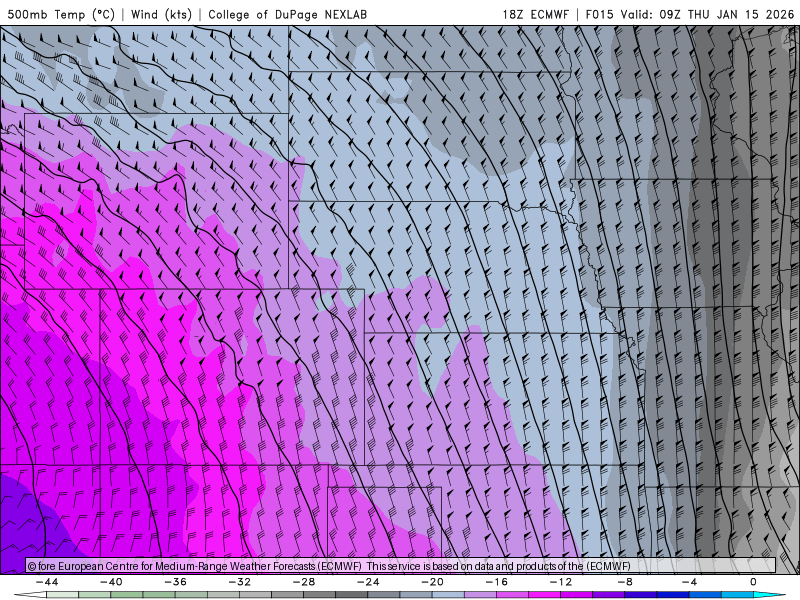800x600 pixels.
Task: Click the bright magenta swatch left of -12
Action: point(545,595)
